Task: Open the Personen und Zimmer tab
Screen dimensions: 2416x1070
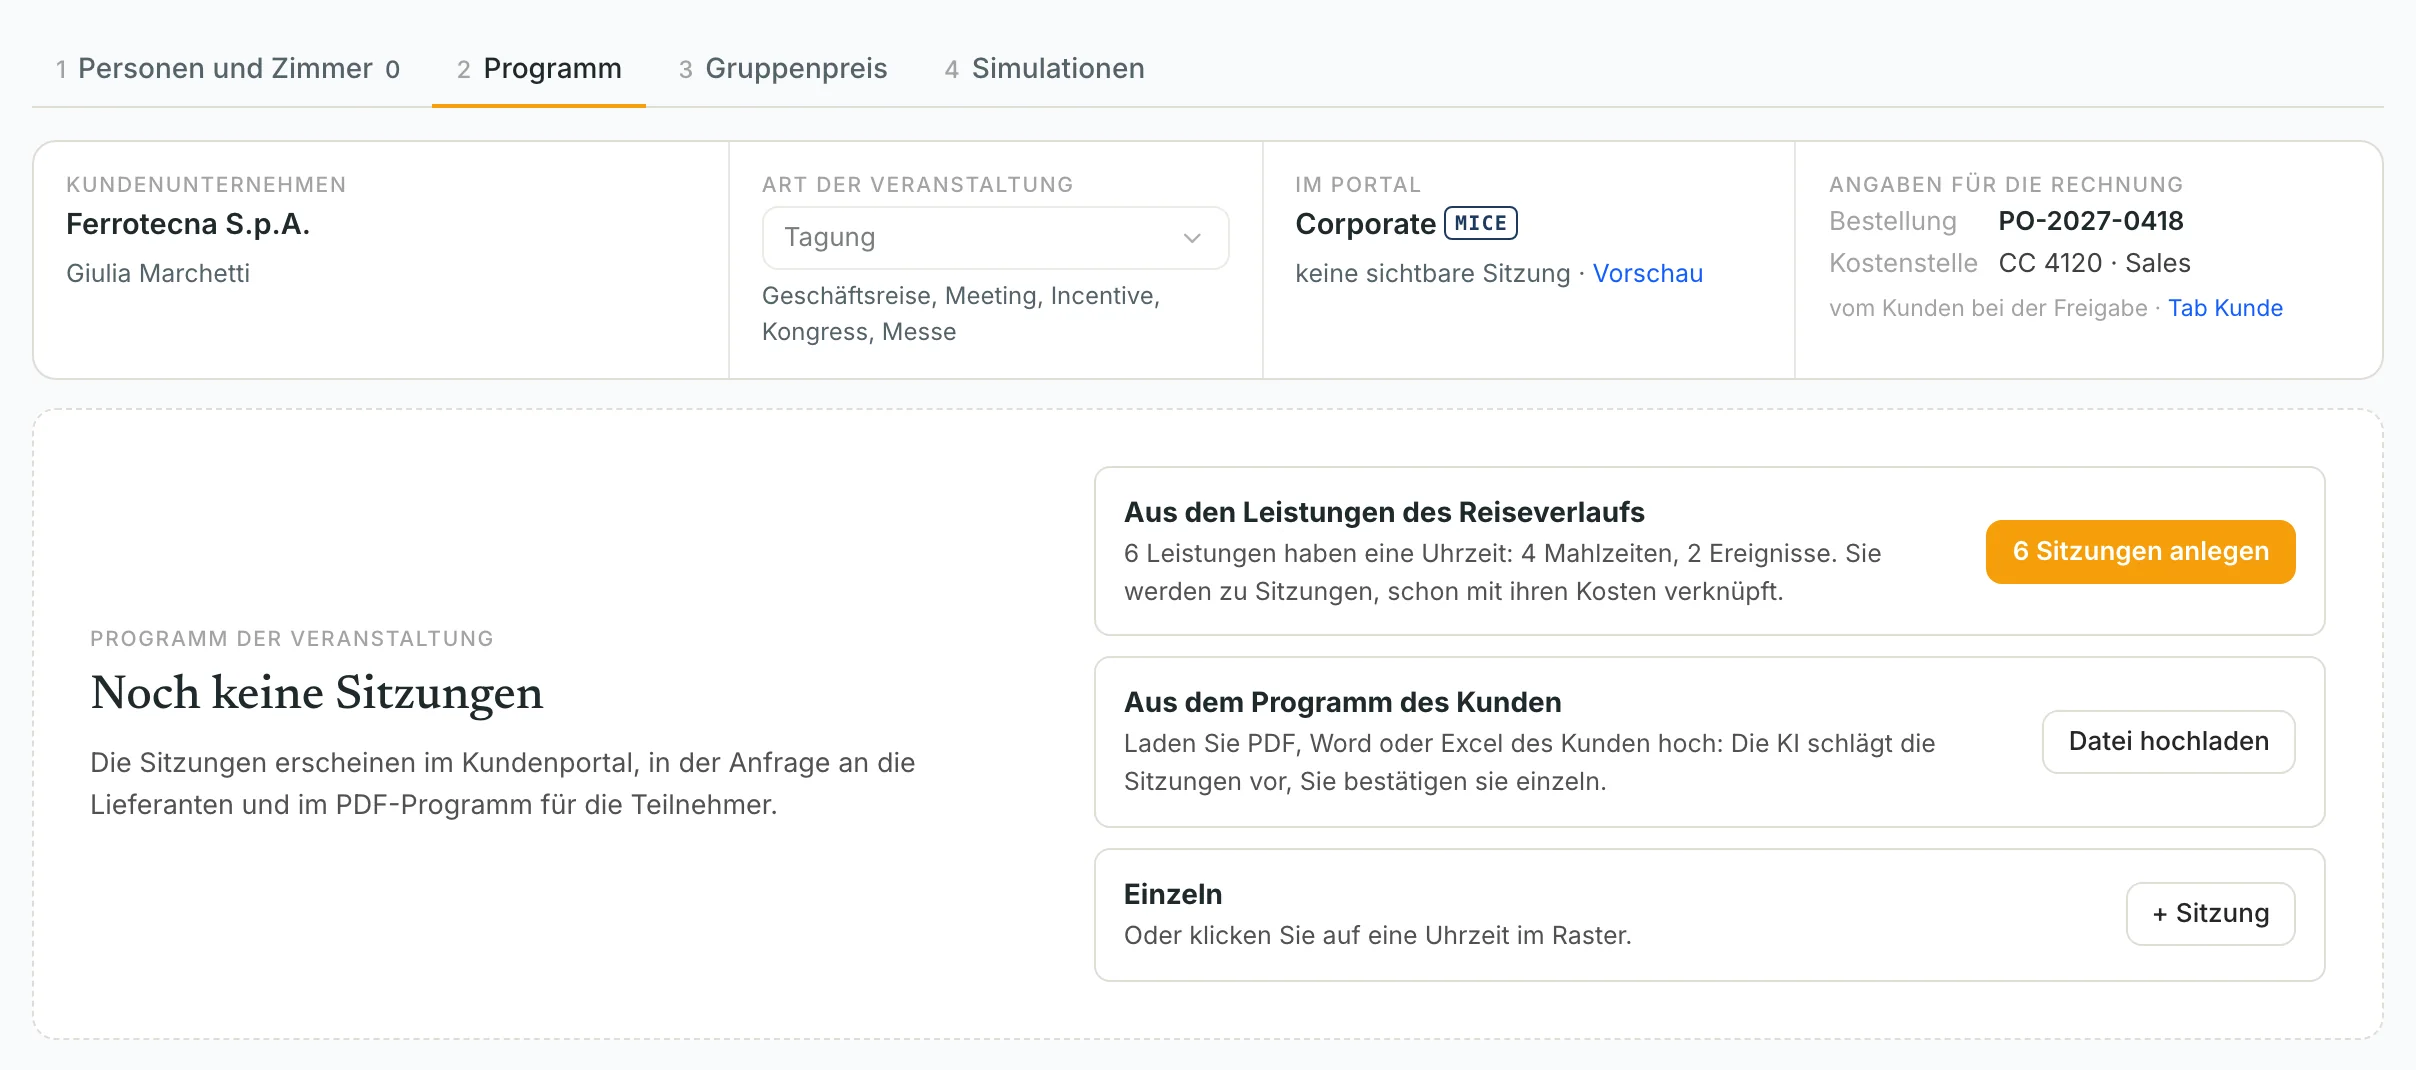Action: [x=227, y=68]
